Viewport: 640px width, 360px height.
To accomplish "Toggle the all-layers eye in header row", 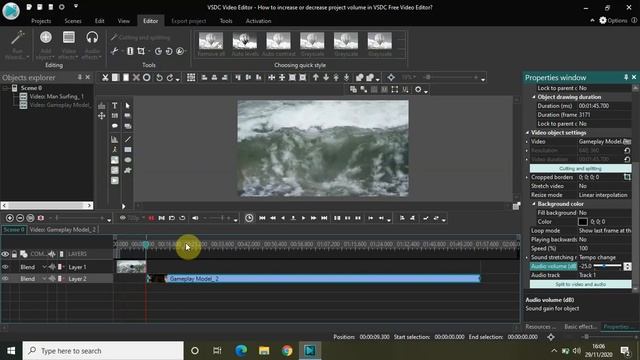I will click(x=5, y=254).
